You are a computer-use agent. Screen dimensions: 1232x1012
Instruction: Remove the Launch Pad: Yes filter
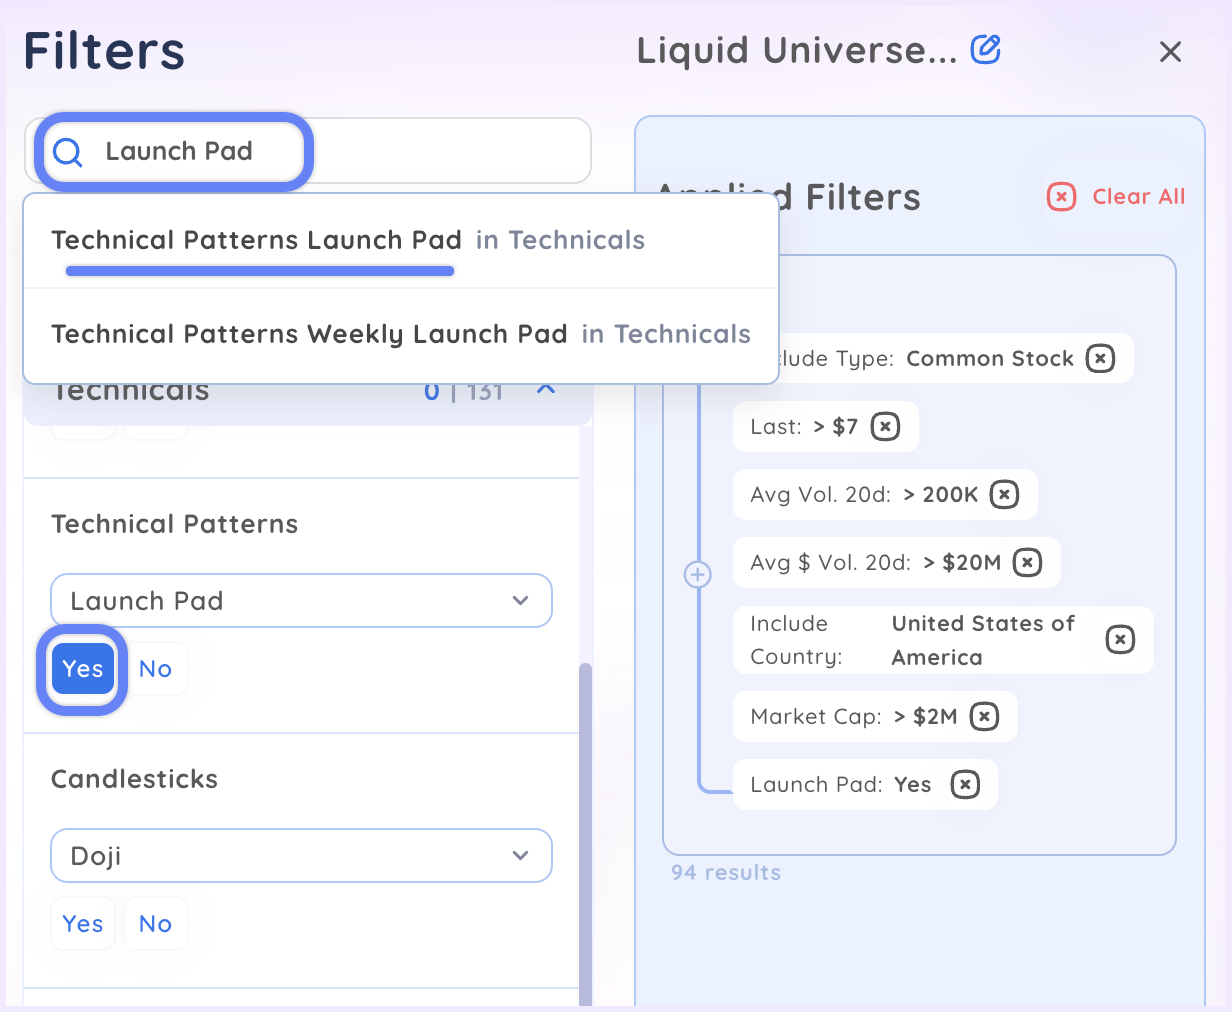pos(965,784)
